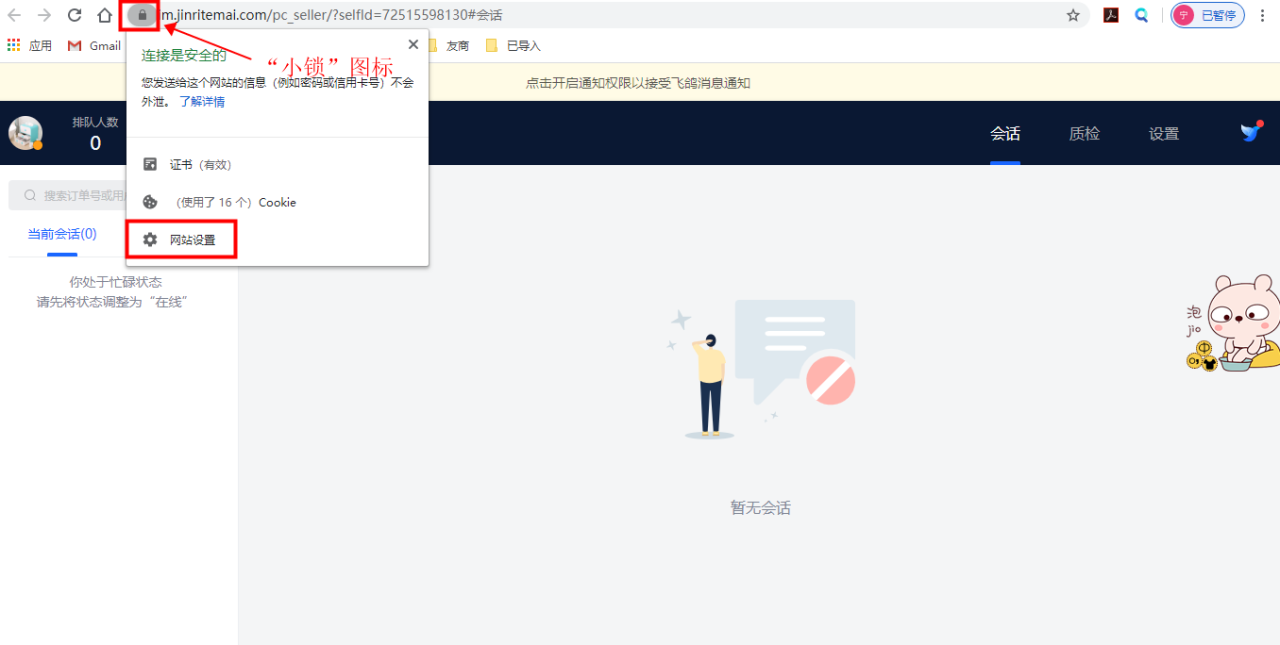The image size is (1280, 645).
Task: Select the 当前会话(0) tab
Action: (x=62, y=233)
